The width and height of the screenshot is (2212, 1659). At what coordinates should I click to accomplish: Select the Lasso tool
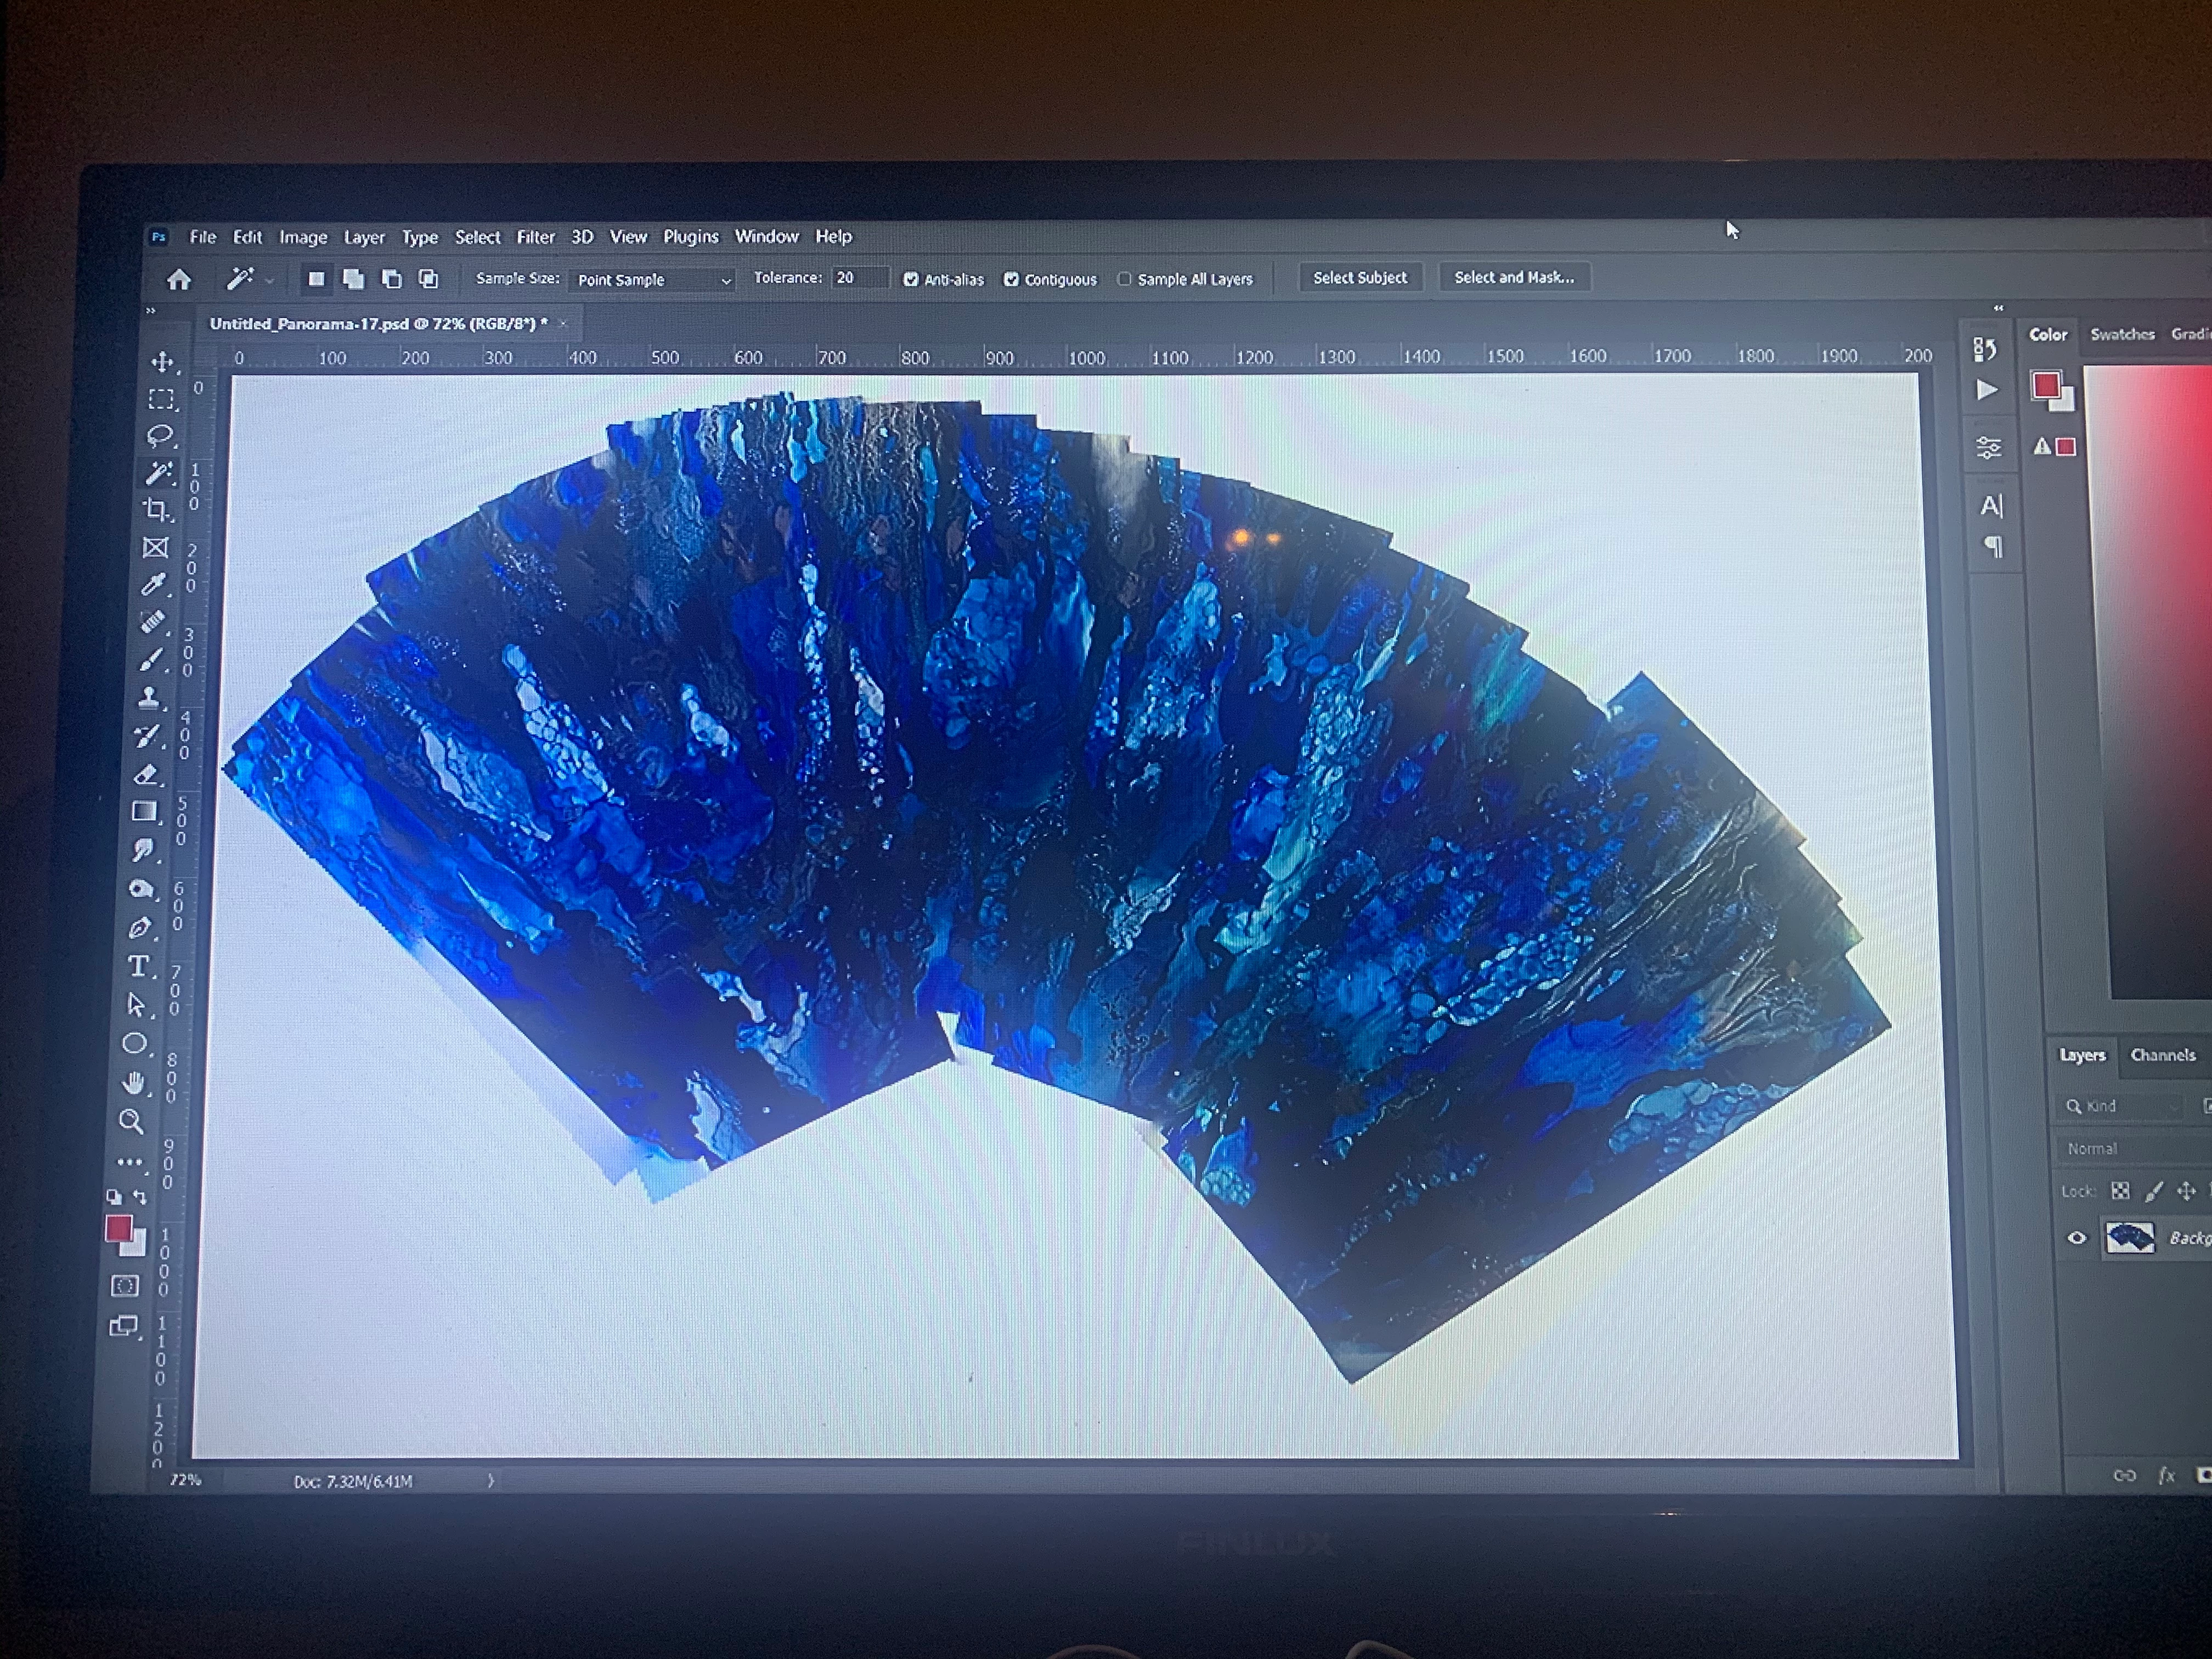[159, 436]
